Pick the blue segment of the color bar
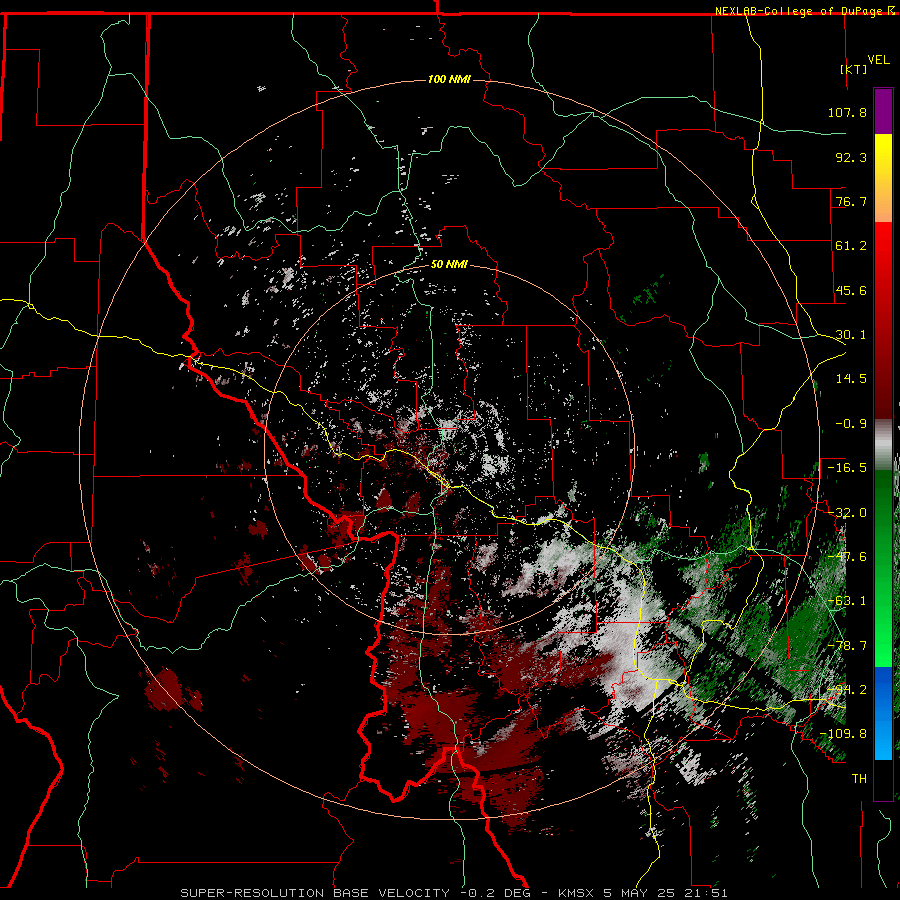 883,713
